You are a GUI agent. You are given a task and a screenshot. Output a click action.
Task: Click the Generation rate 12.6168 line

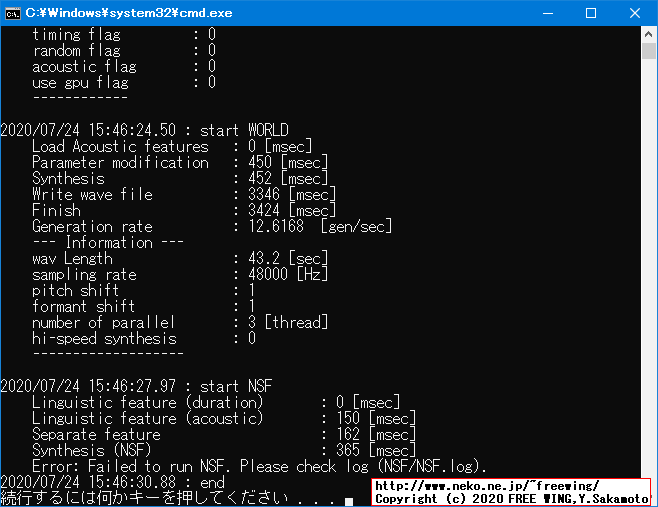[x=211, y=226]
